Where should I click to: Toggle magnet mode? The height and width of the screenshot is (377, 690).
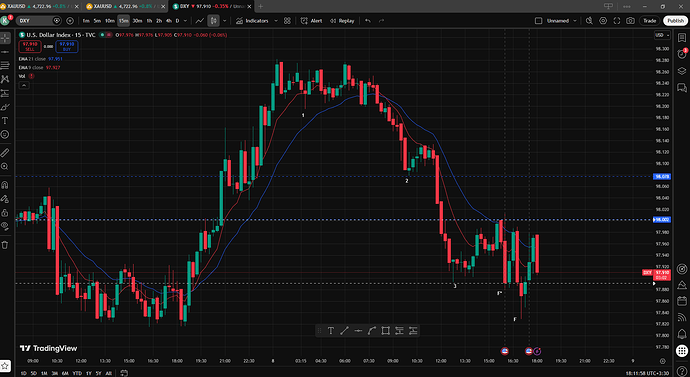point(5,185)
